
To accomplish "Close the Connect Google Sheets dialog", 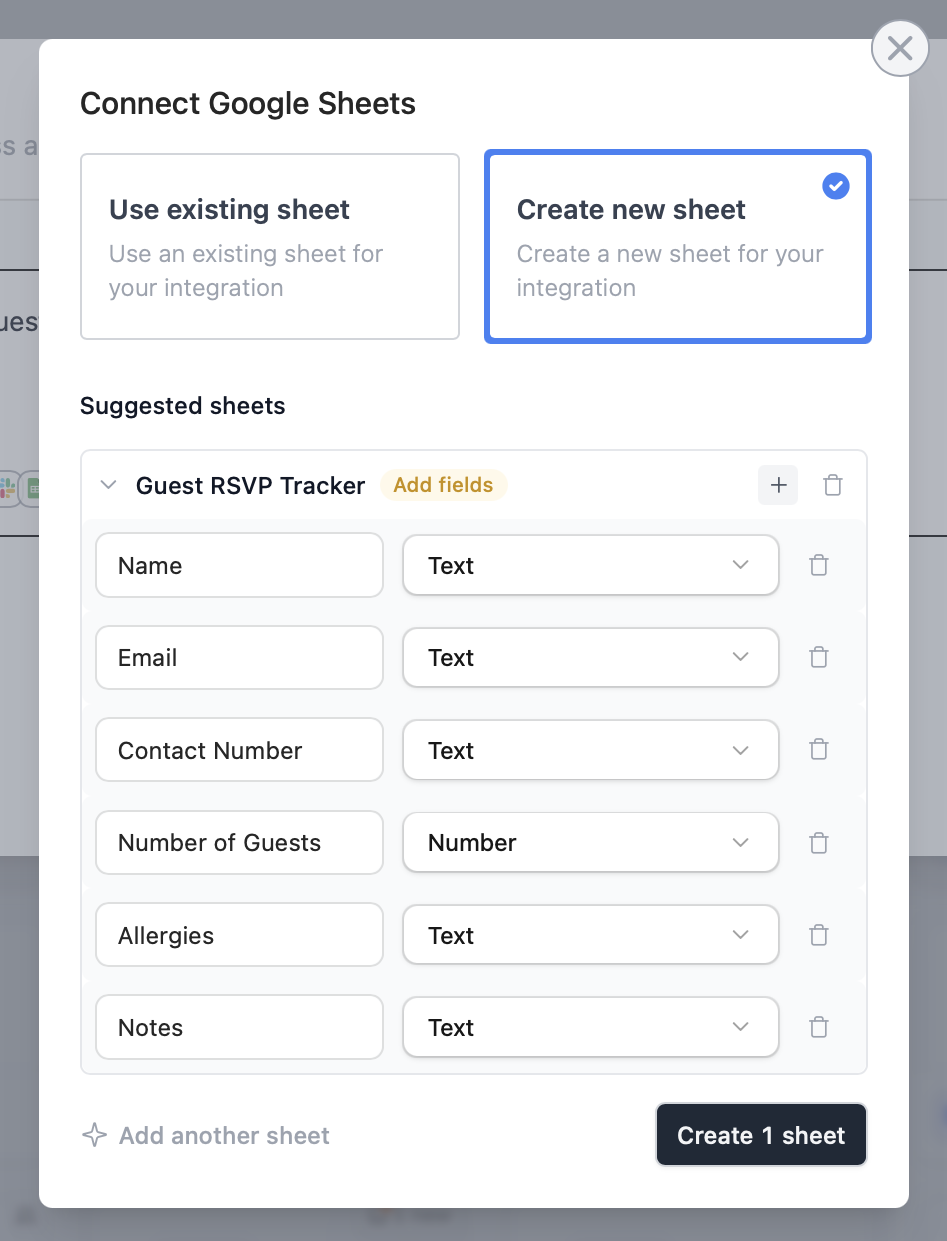I will point(900,48).
